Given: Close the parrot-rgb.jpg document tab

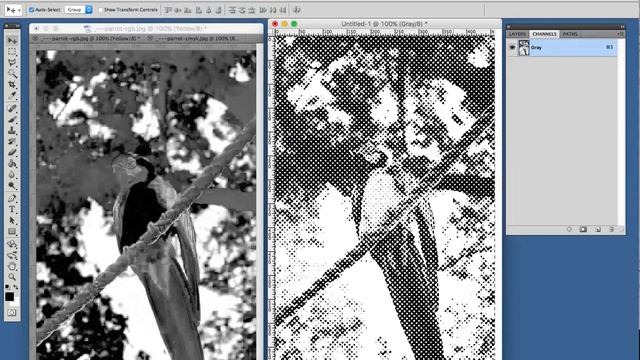Looking at the screenshot, I should [35, 38].
